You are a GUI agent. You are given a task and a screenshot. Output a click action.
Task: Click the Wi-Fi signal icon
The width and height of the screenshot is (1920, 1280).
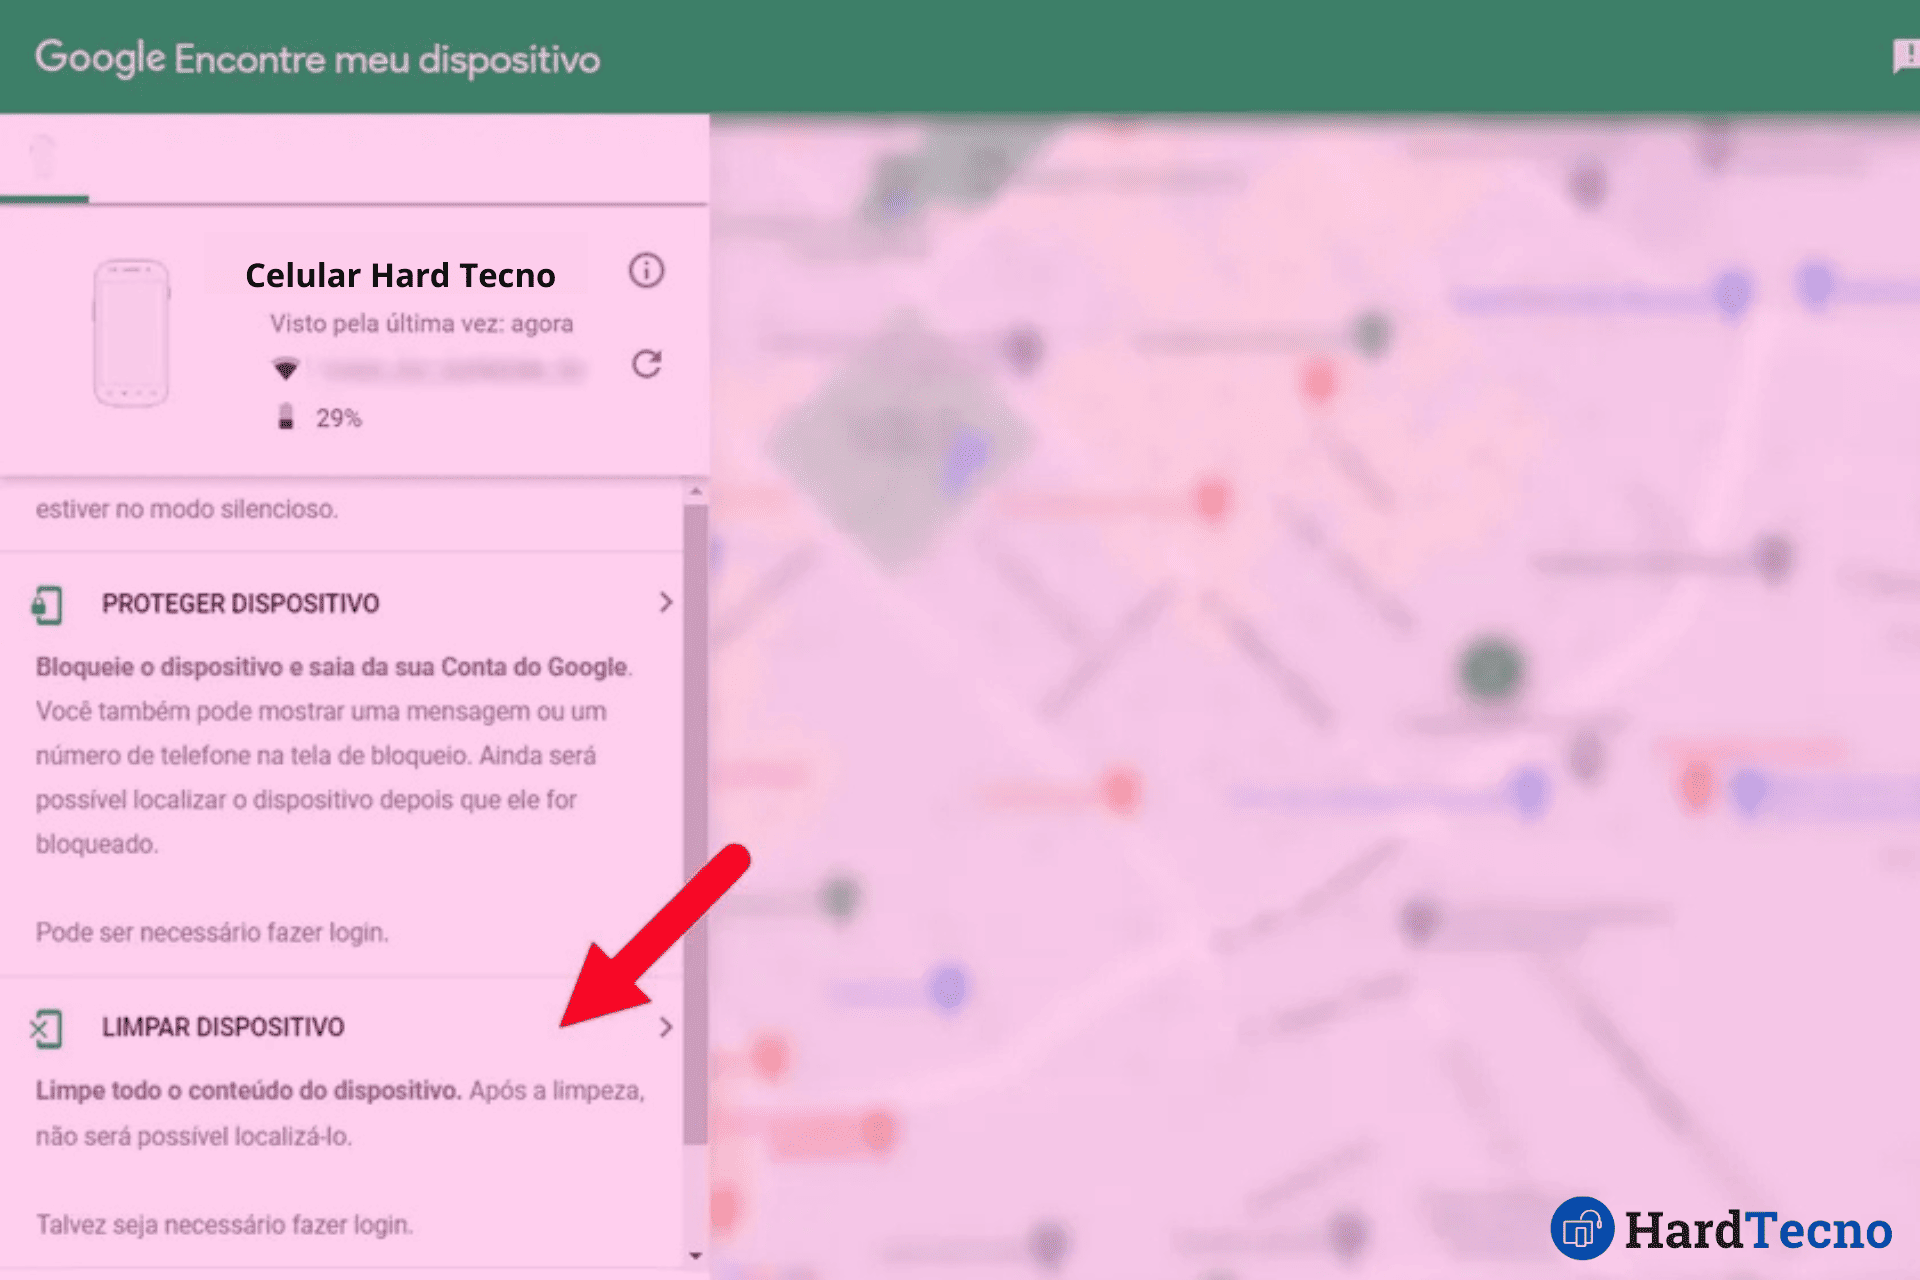(x=286, y=369)
